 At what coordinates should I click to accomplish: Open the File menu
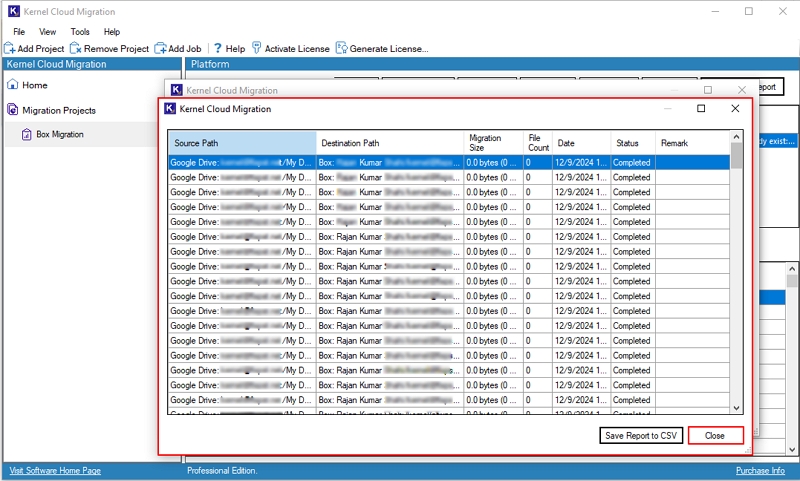point(19,32)
